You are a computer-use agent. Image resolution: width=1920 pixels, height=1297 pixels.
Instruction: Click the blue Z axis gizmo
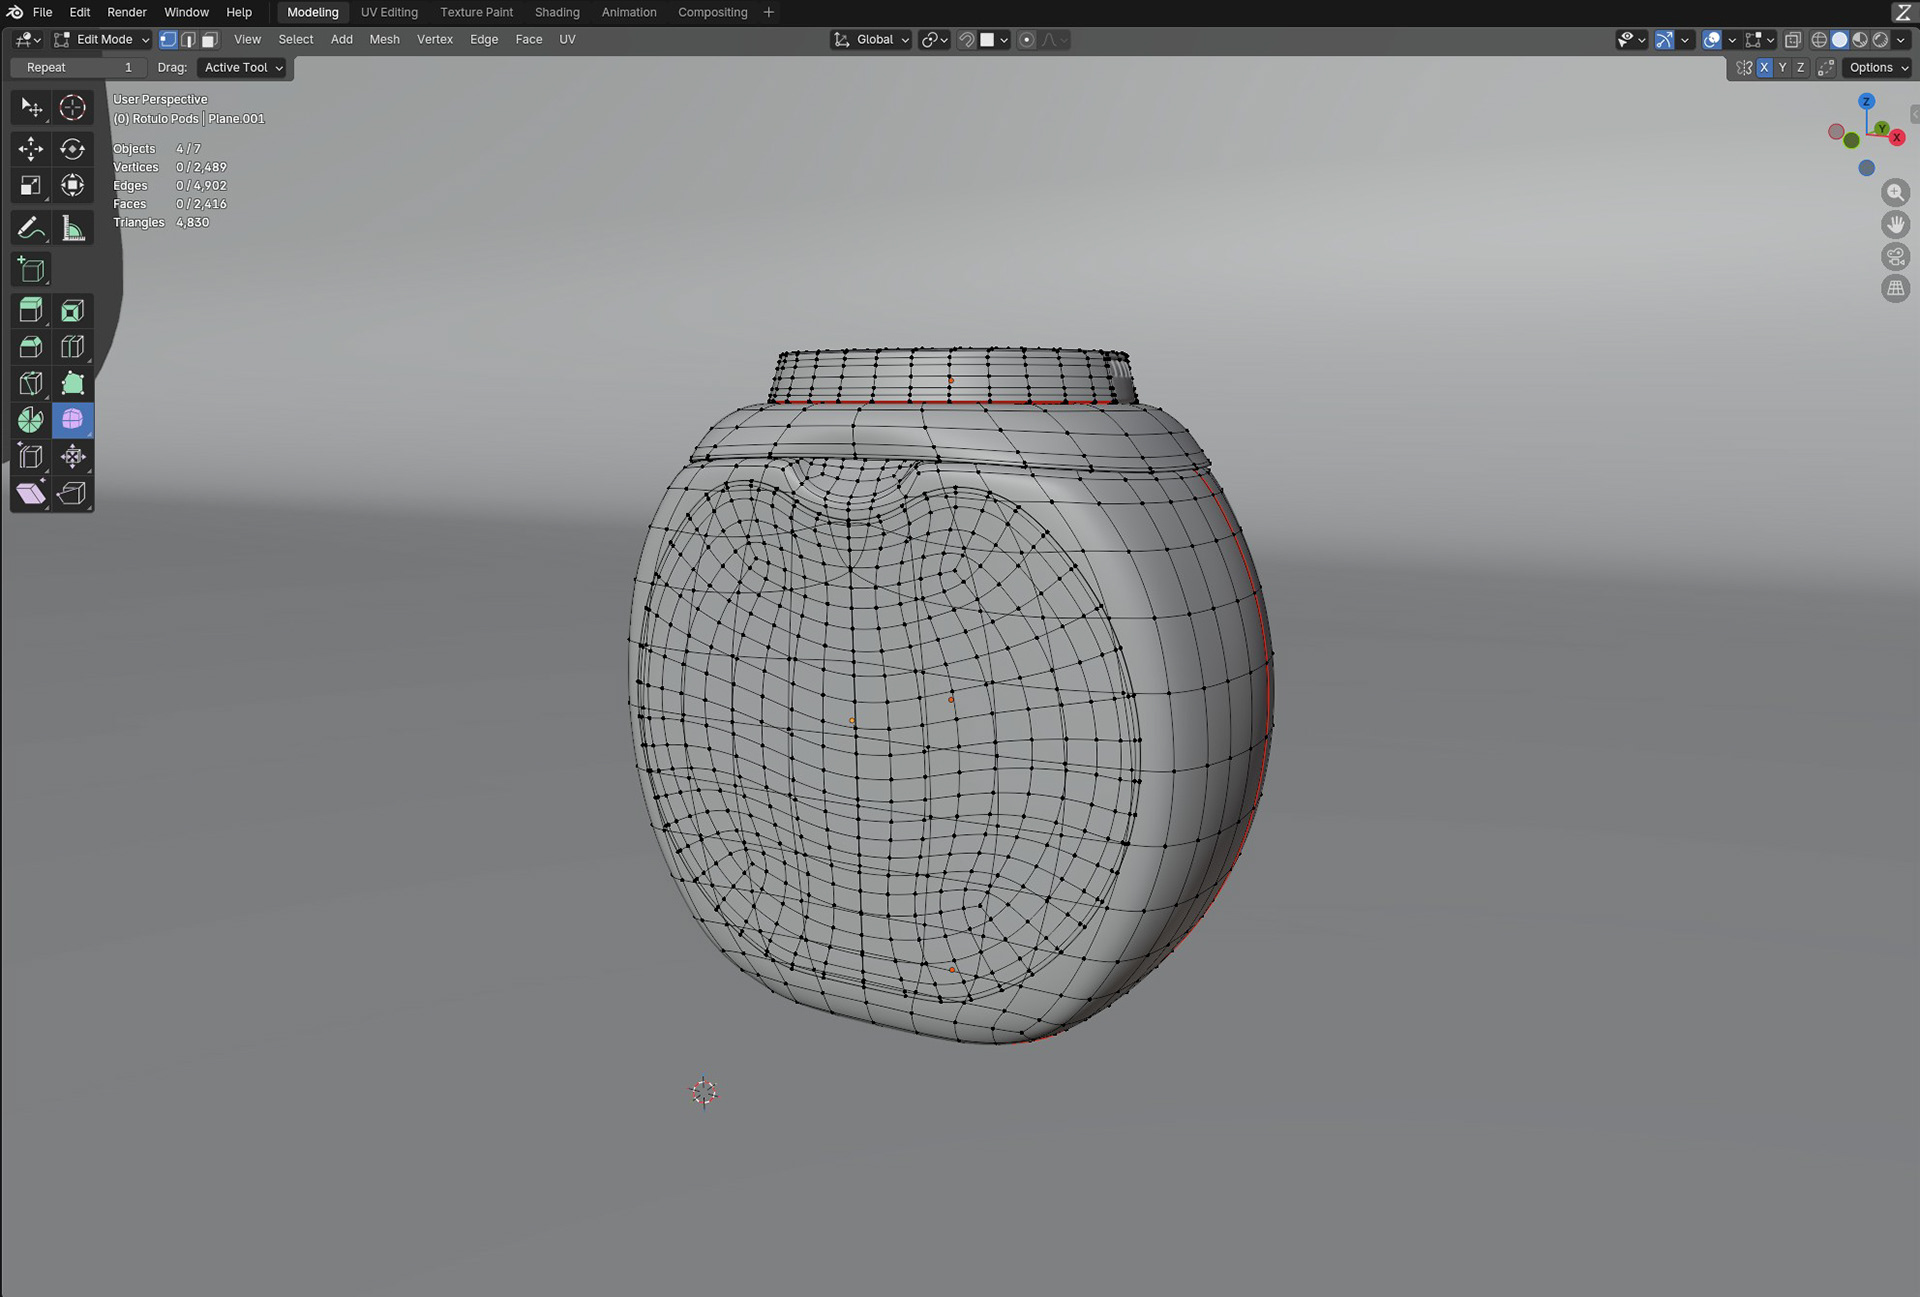[x=1866, y=101]
